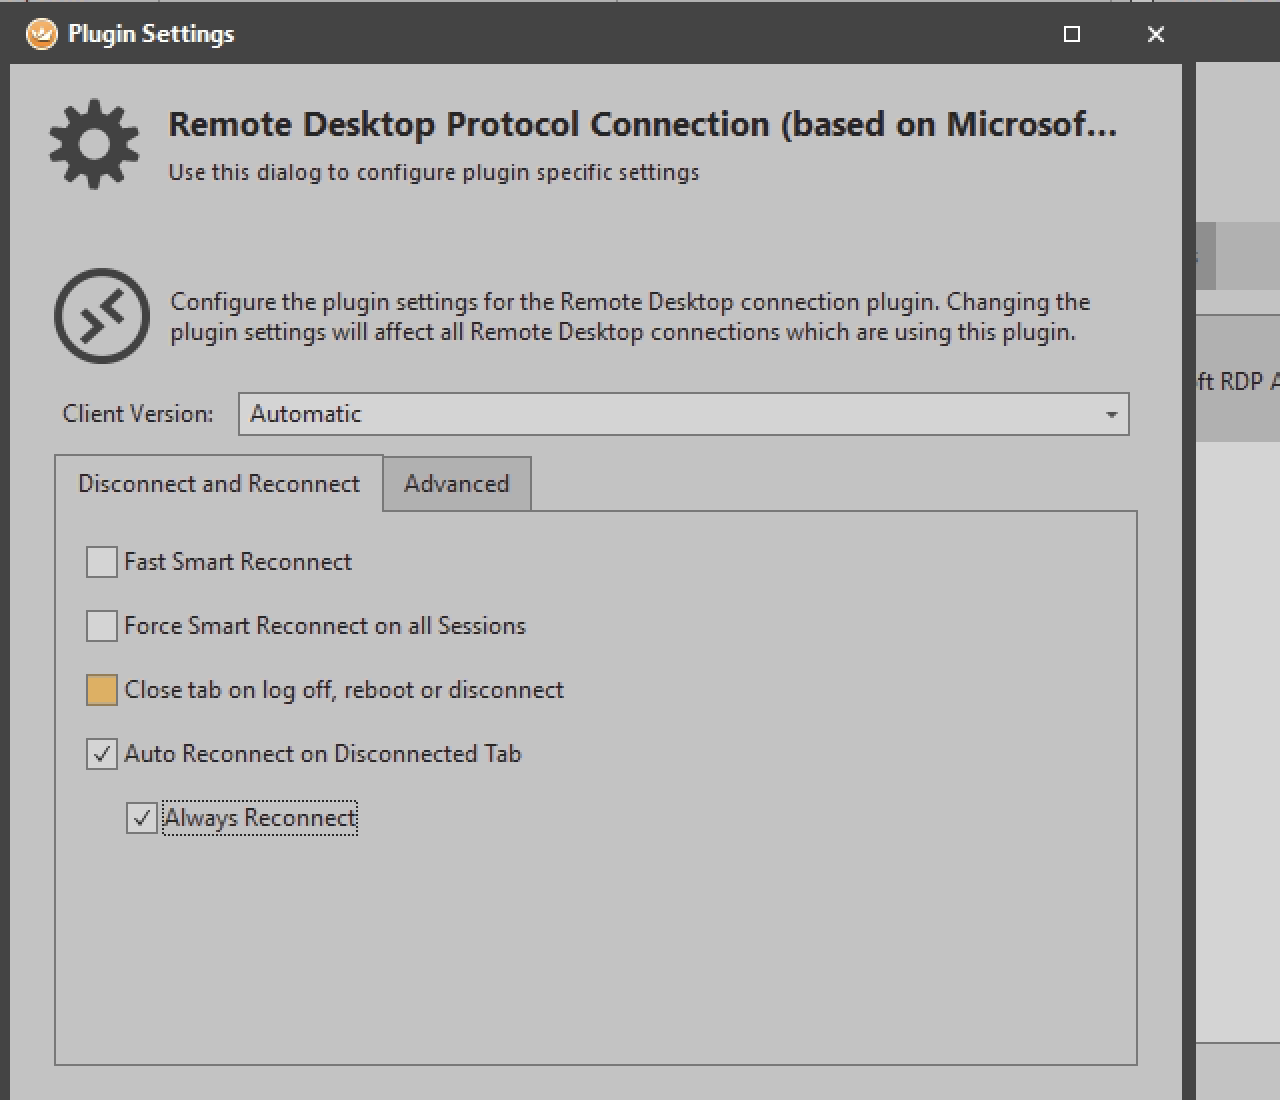Click the Client Version dropdown arrow

pyautogui.click(x=1111, y=414)
